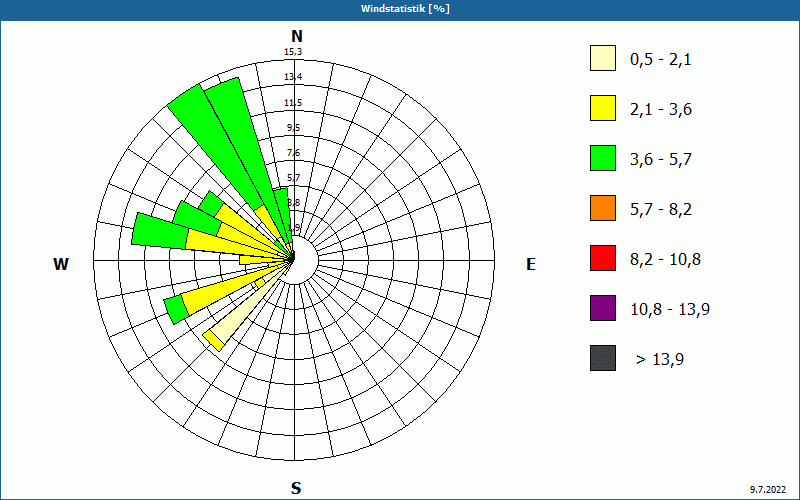Click the legend label '2,1 - 3,6'
This screenshot has height=500, width=800.
click(661, 110)
